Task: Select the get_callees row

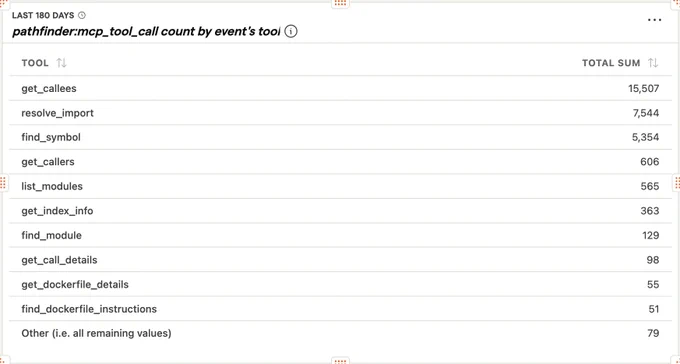Action: (340, 89)
